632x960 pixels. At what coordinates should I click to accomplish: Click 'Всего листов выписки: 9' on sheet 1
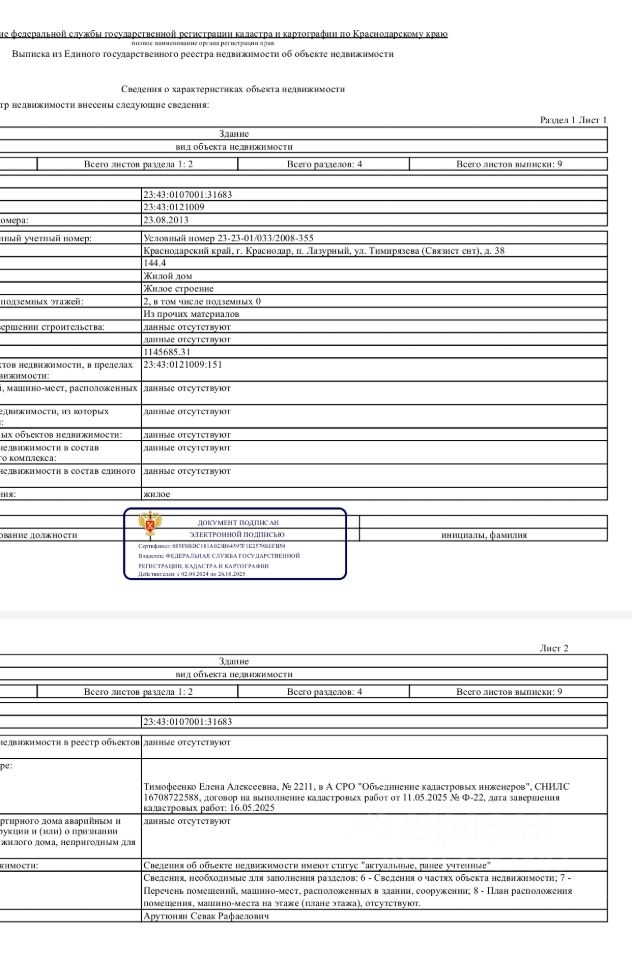point(509,164)
